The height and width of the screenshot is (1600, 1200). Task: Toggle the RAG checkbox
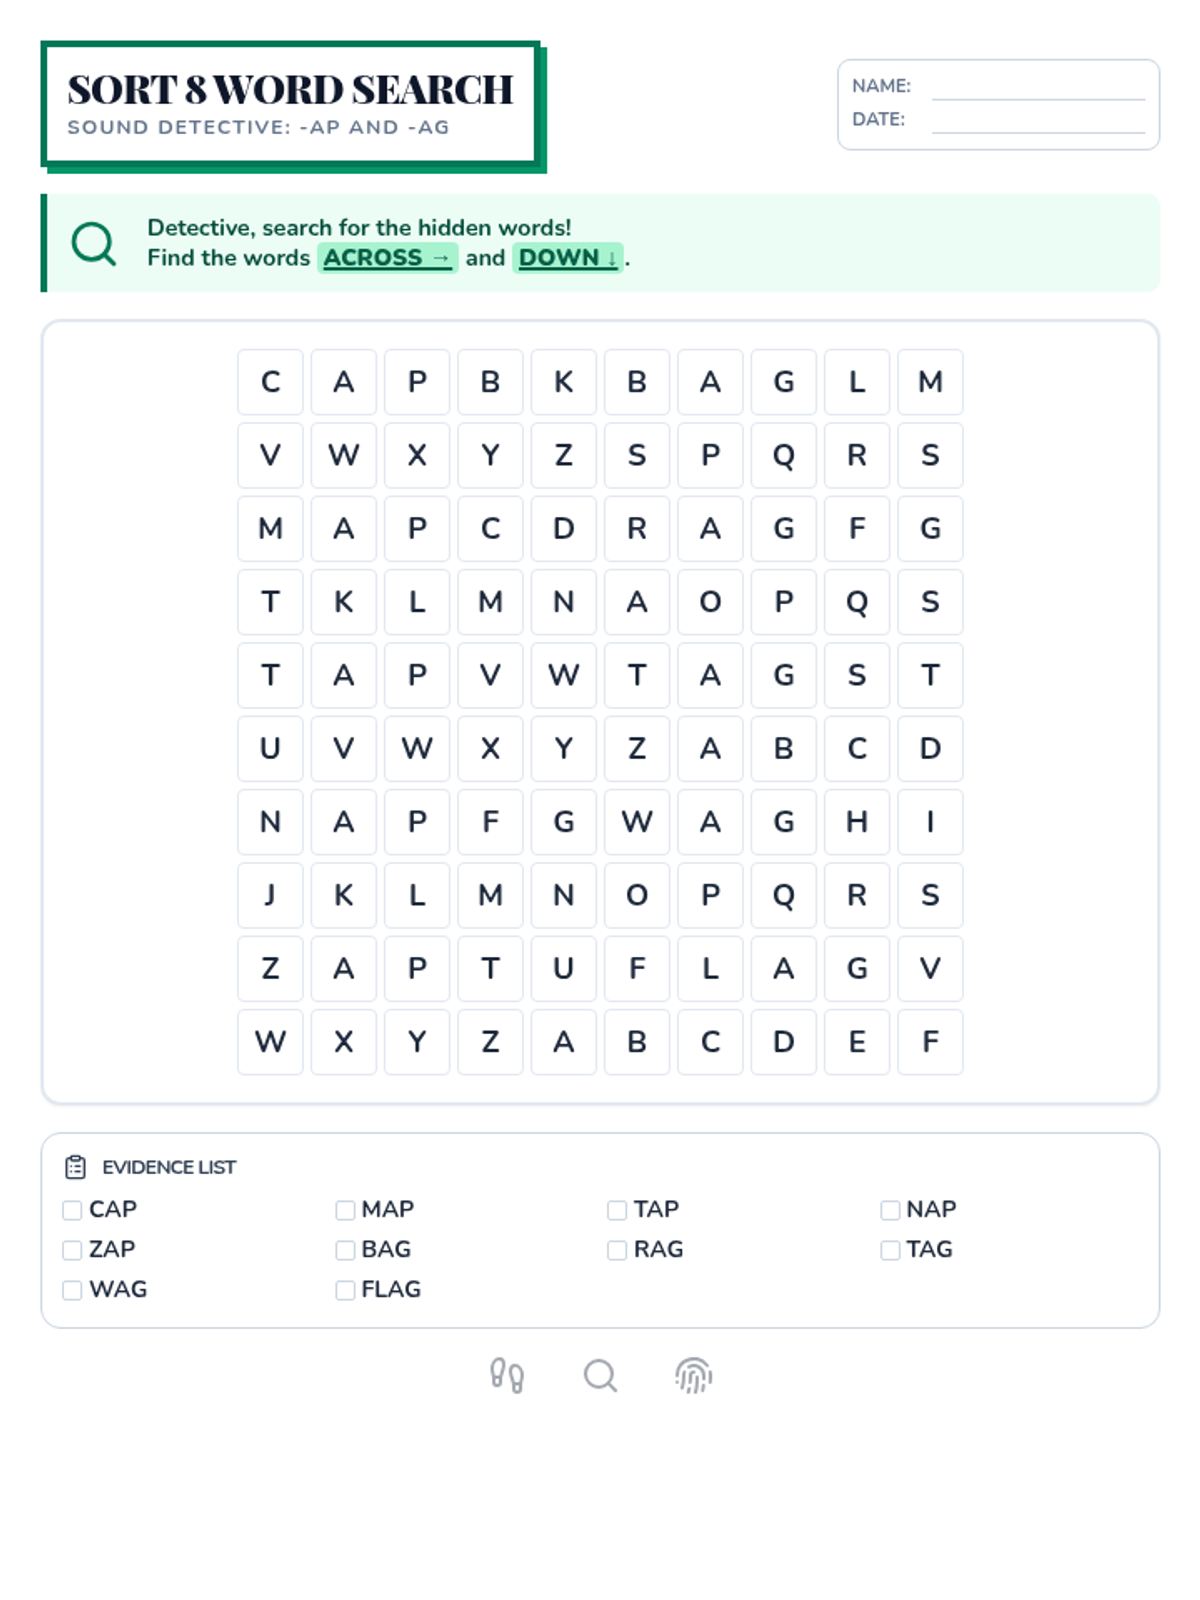617,1250
